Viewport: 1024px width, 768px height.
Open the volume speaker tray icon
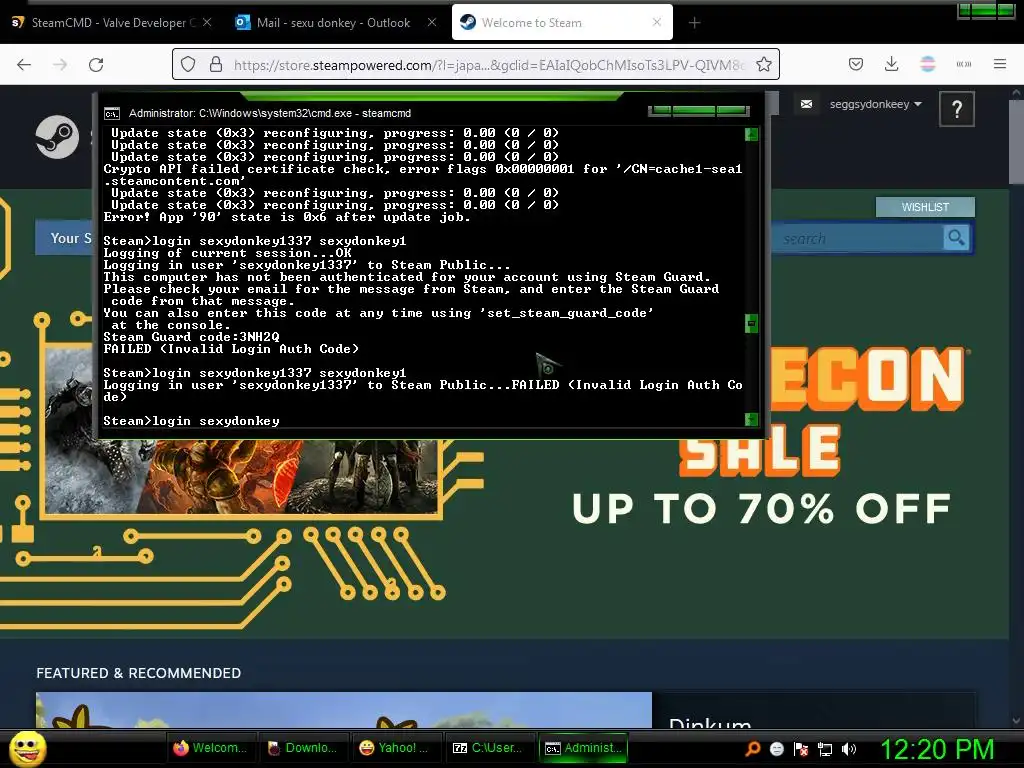click(x=848, y=749)
